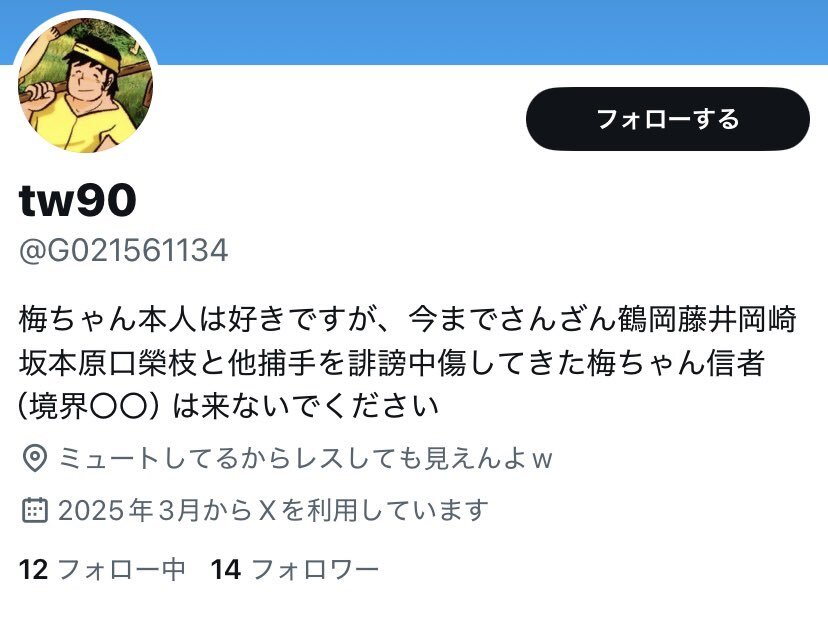828x627 pixels.
Task: Open the tw90 profile avatar picture
Action: [x=86, y=85]
